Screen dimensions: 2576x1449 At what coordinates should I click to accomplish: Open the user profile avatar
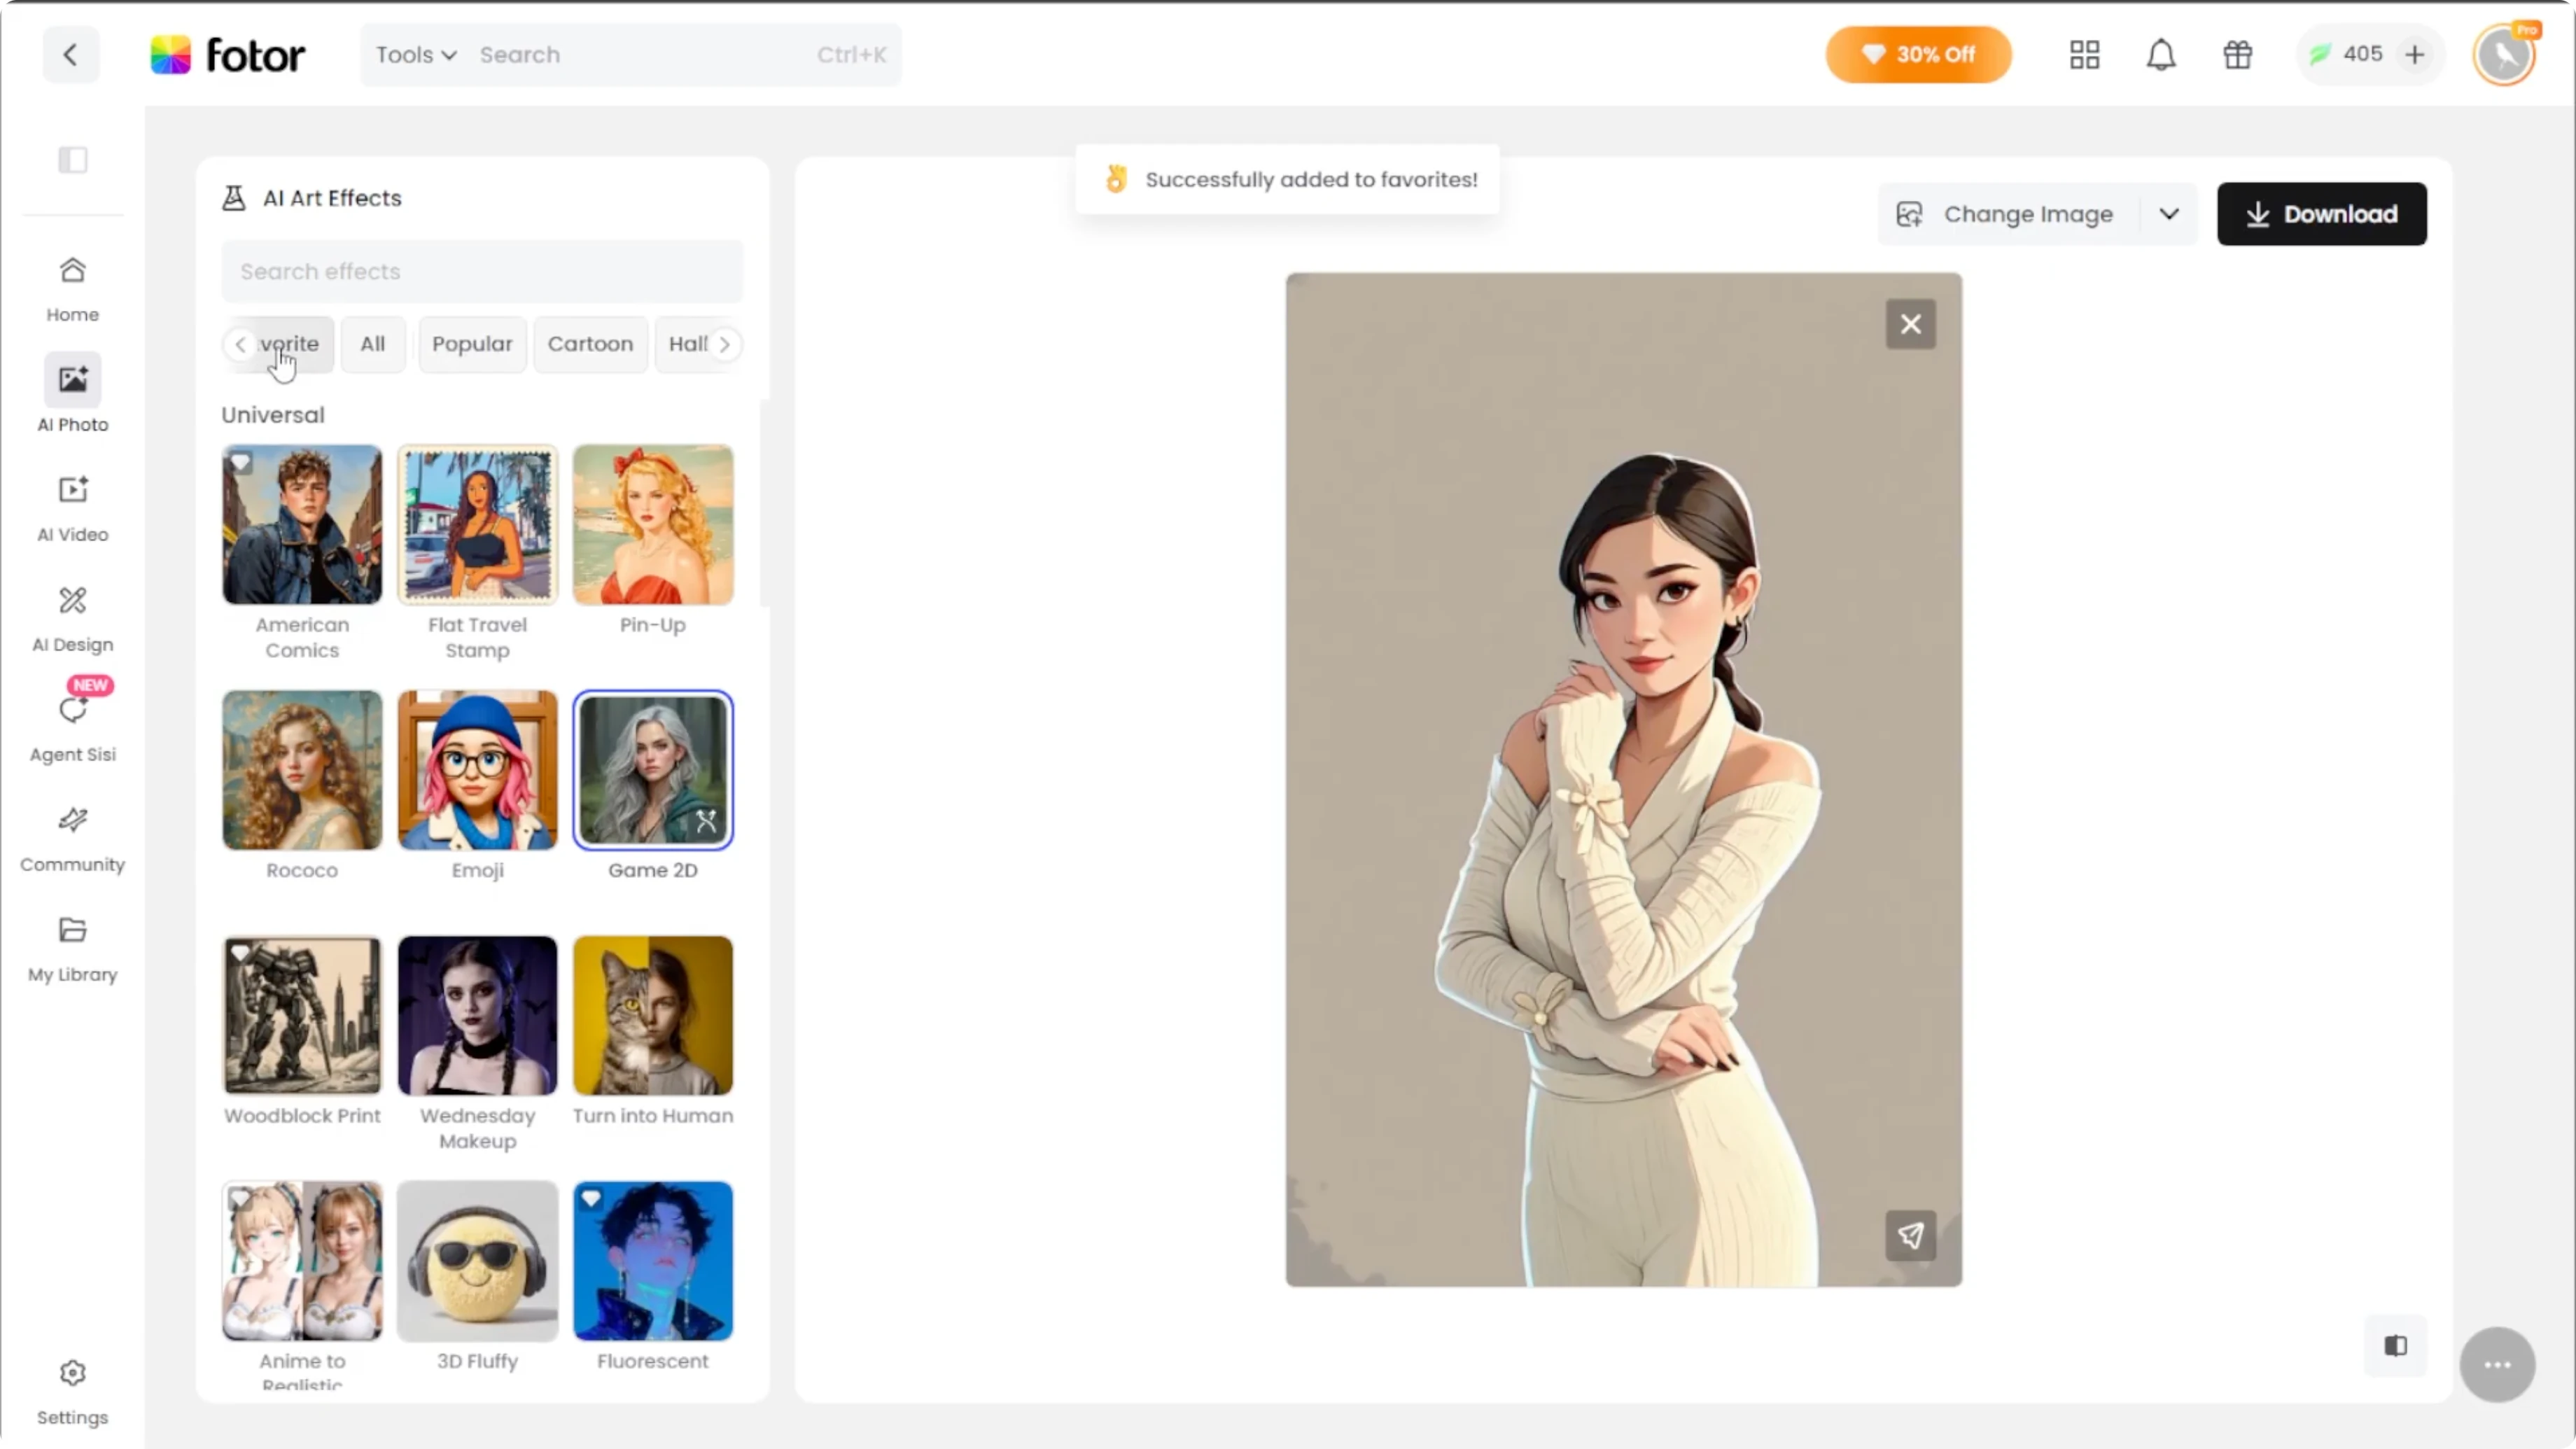pos(2504,54)
